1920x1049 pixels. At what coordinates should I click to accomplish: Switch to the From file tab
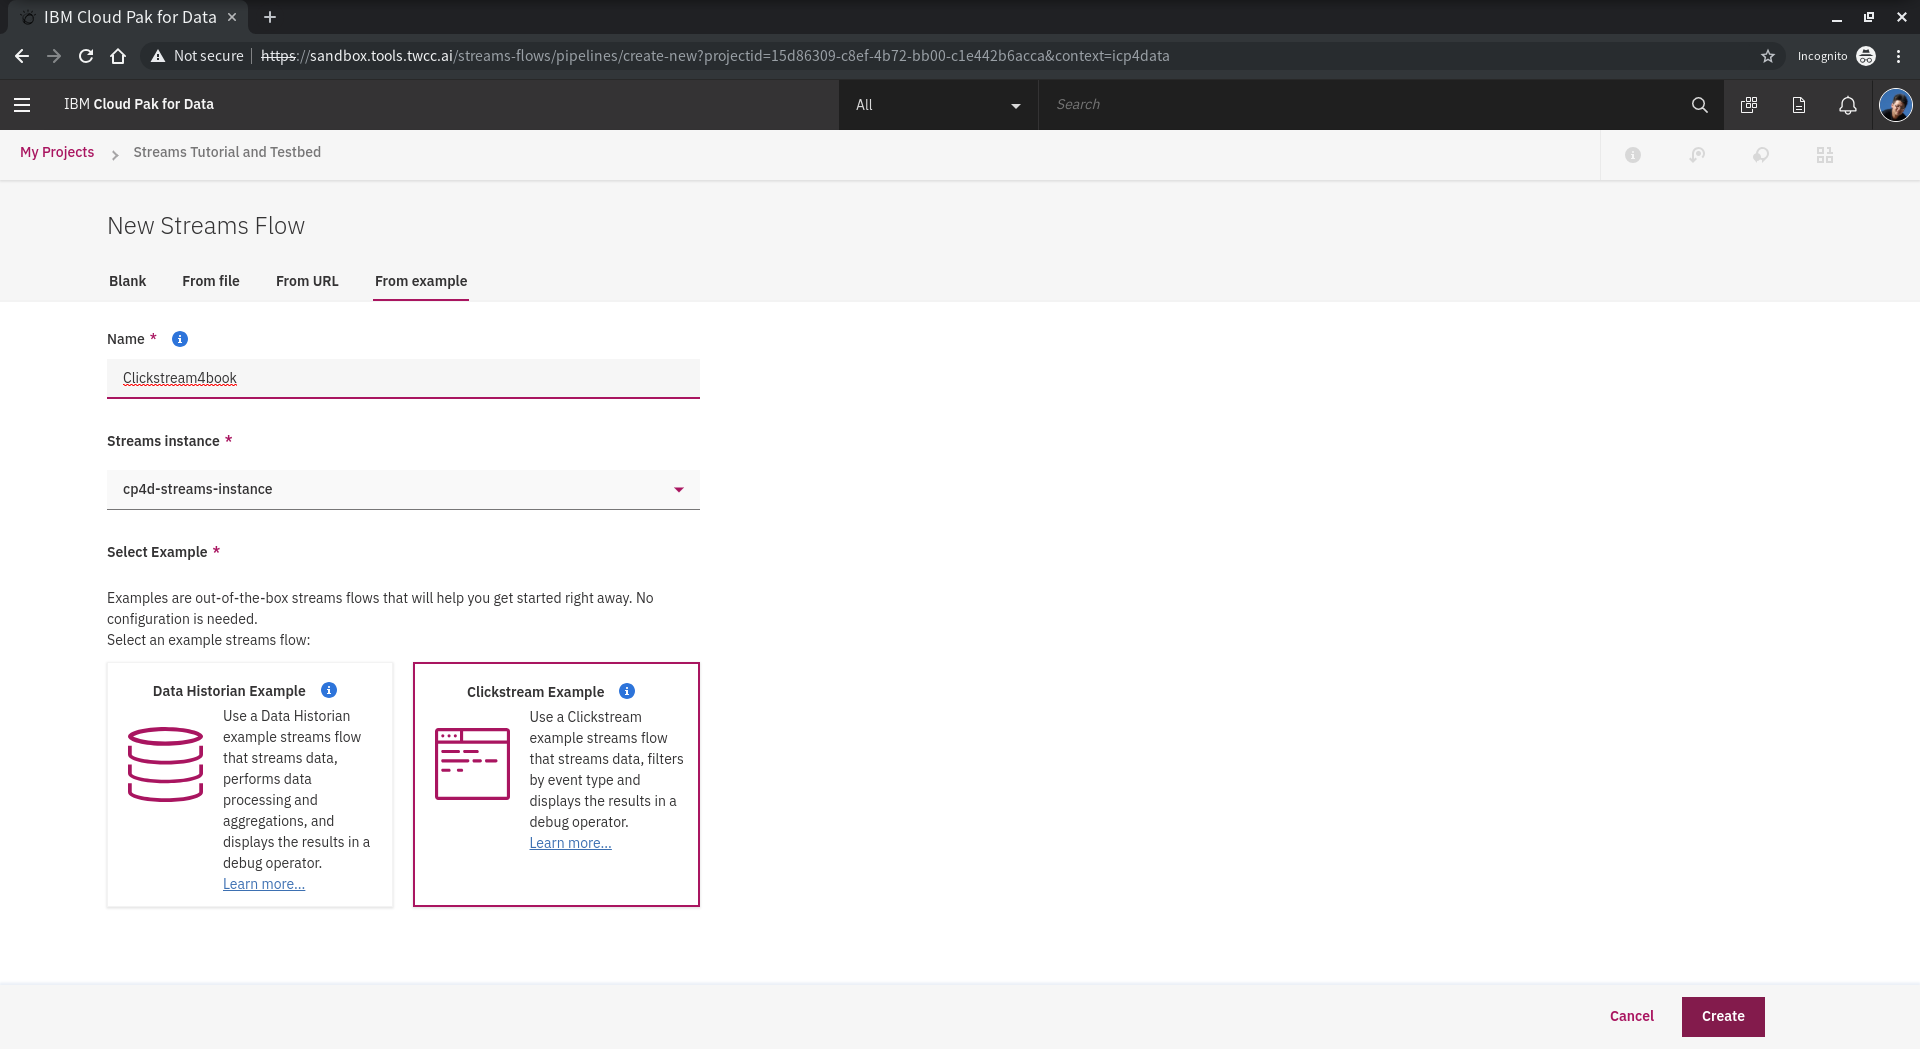[x=211, y=281]
